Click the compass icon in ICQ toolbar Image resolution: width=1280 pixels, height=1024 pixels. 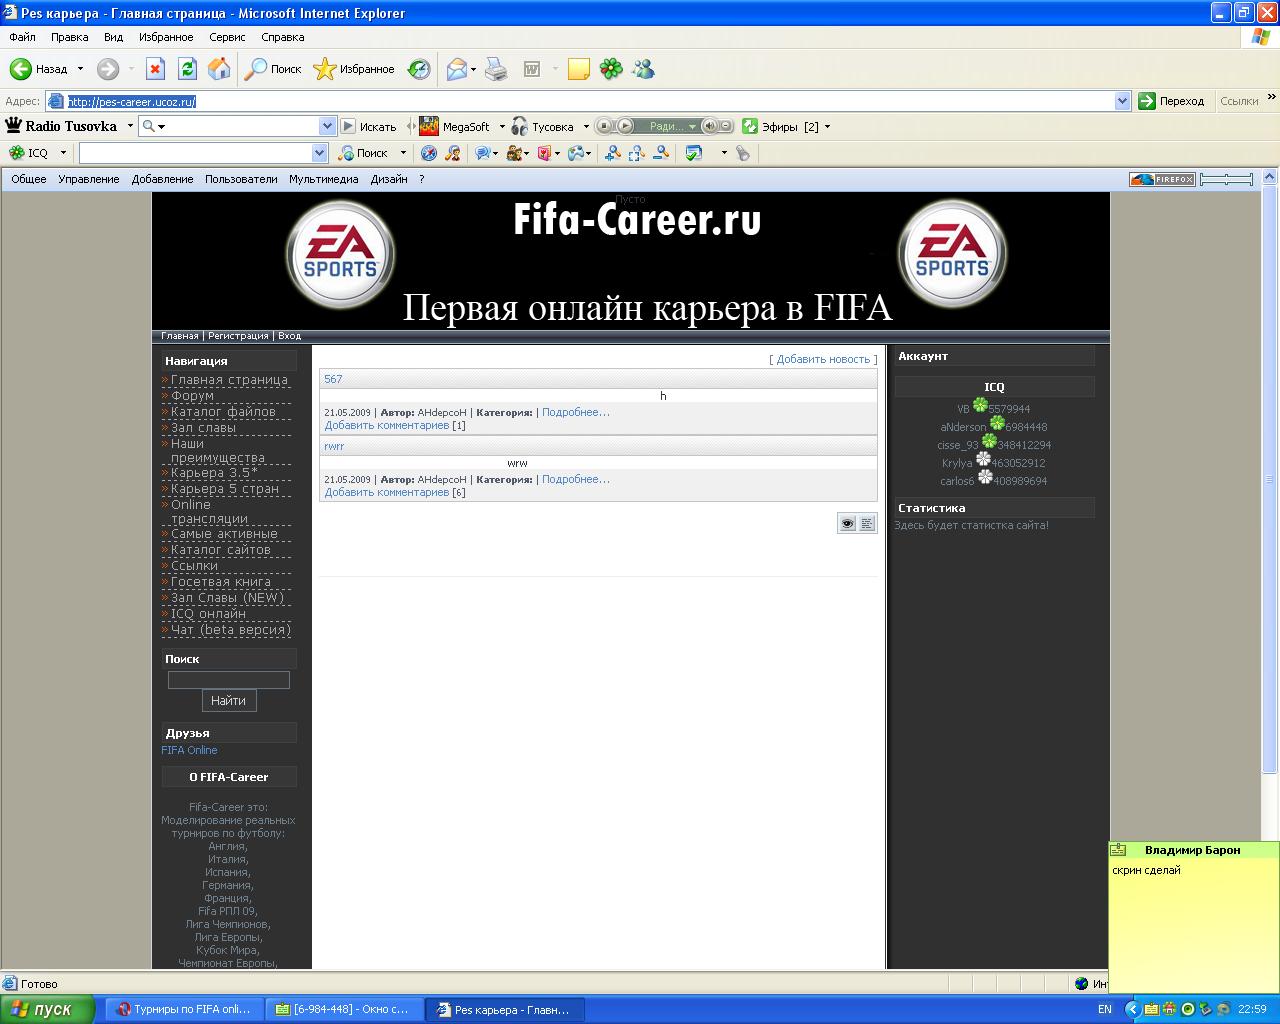pos(429,153)
